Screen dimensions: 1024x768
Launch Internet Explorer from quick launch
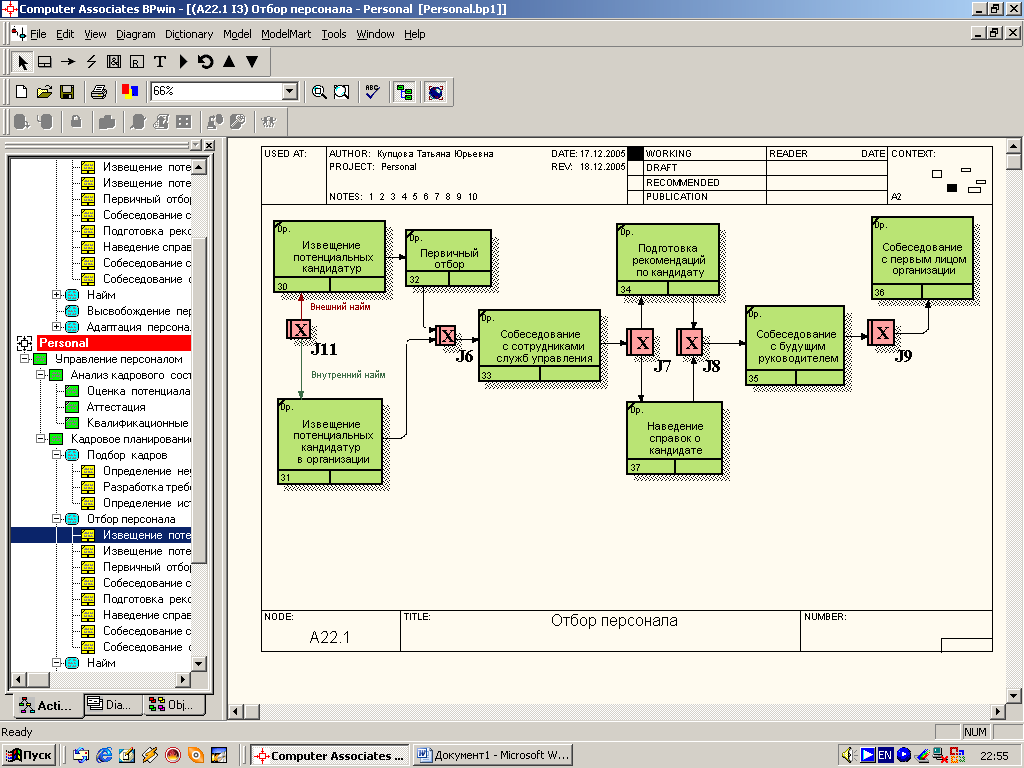104,756
